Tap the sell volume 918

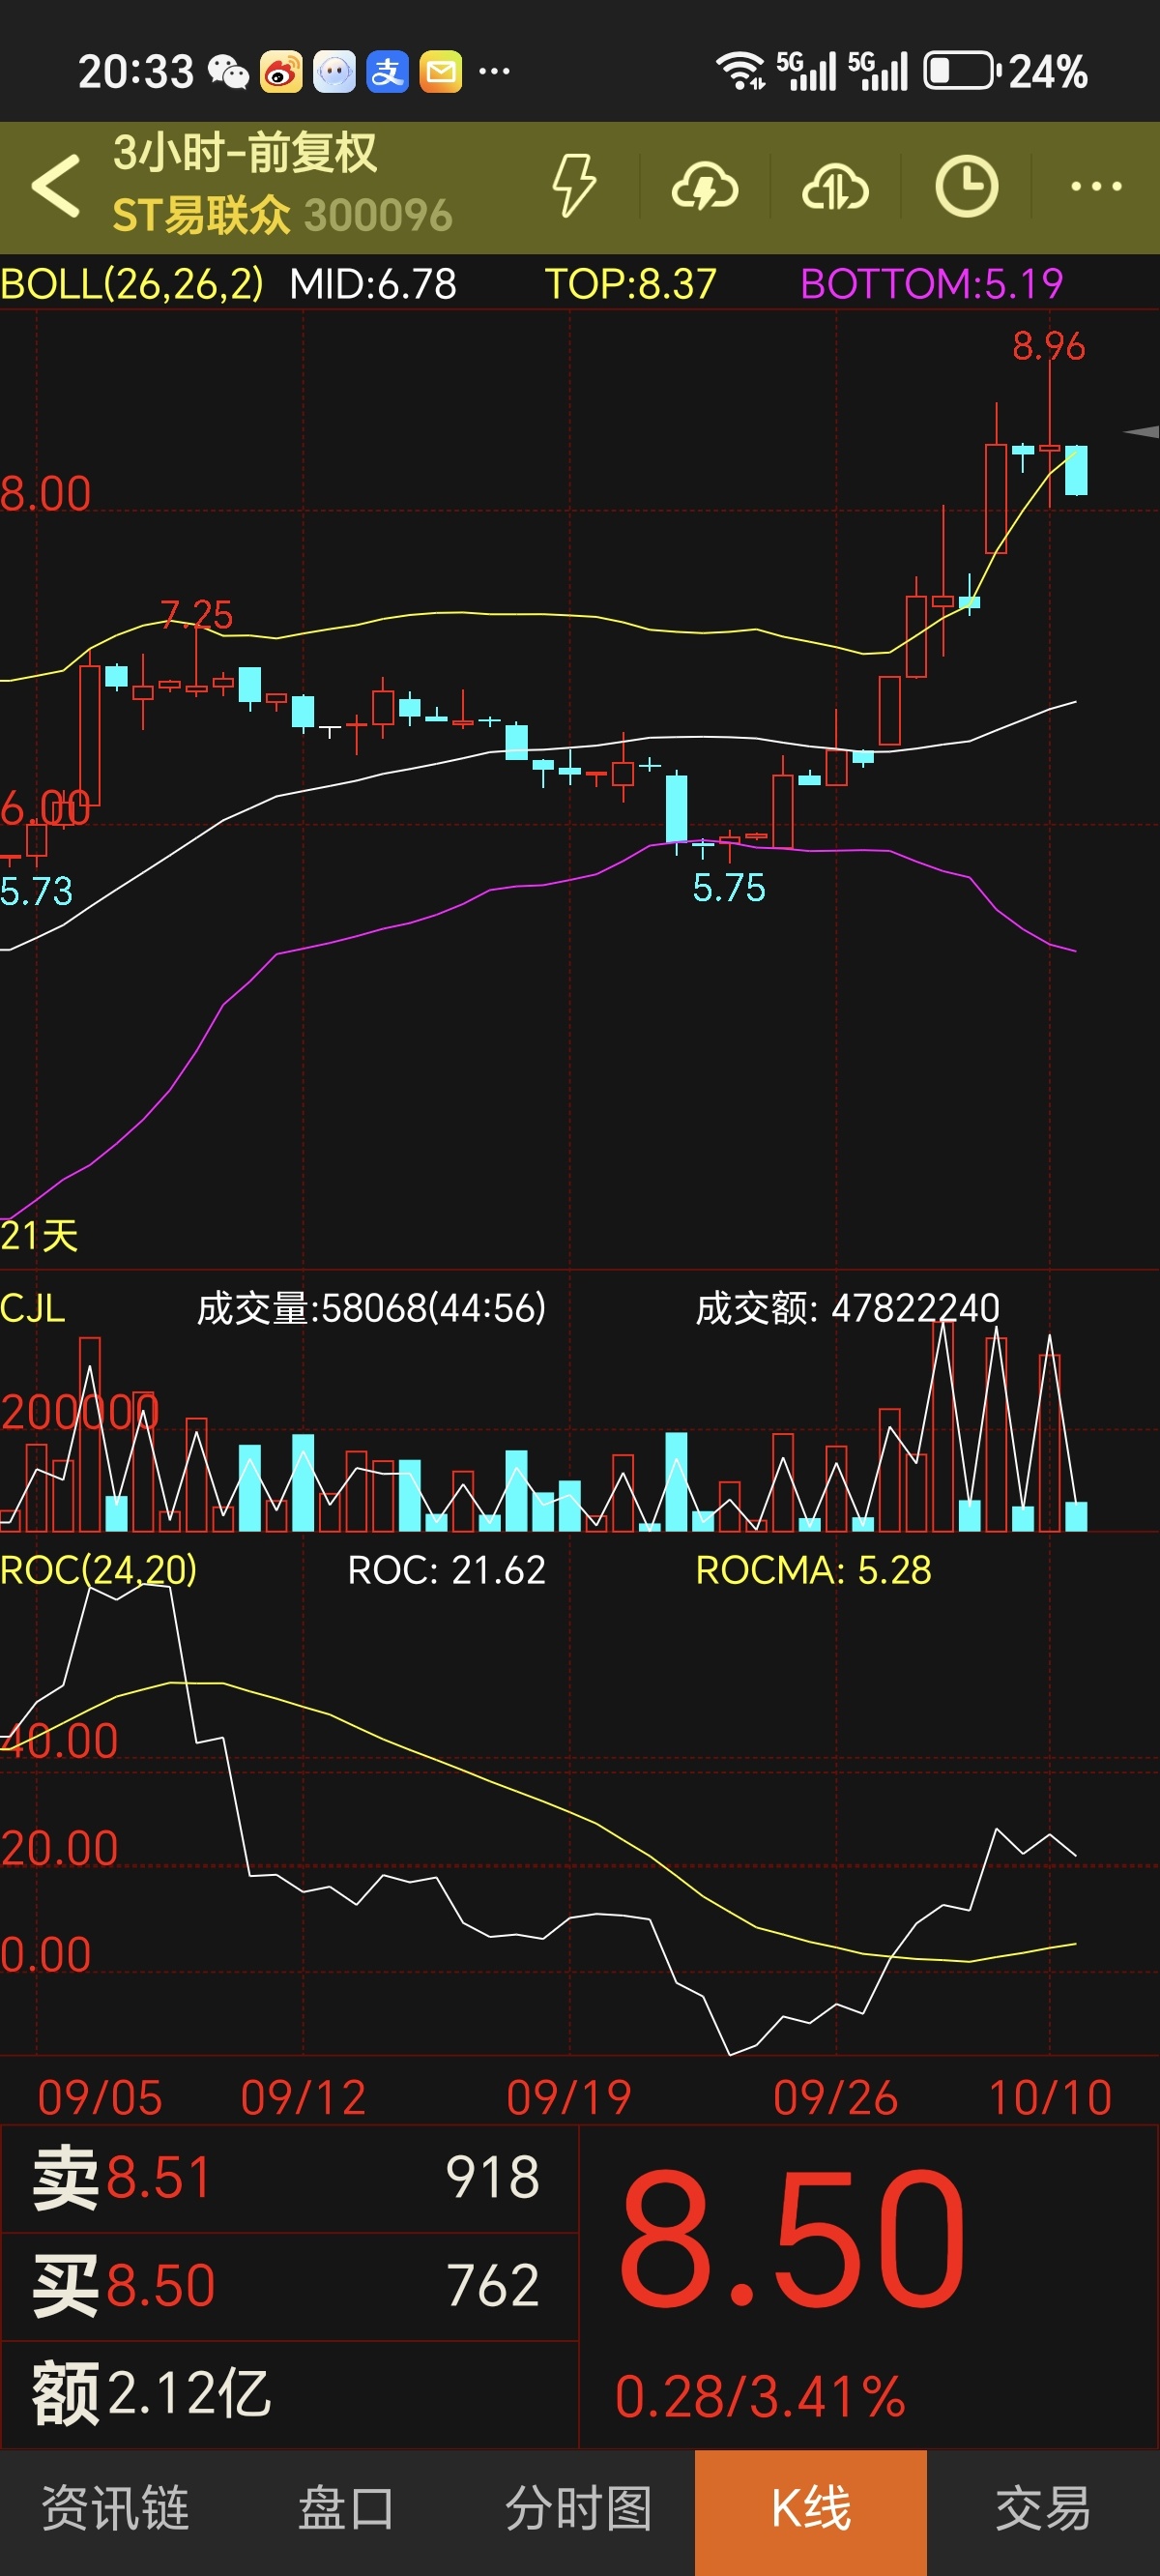pyautogui.click(x=493, y=2177)
